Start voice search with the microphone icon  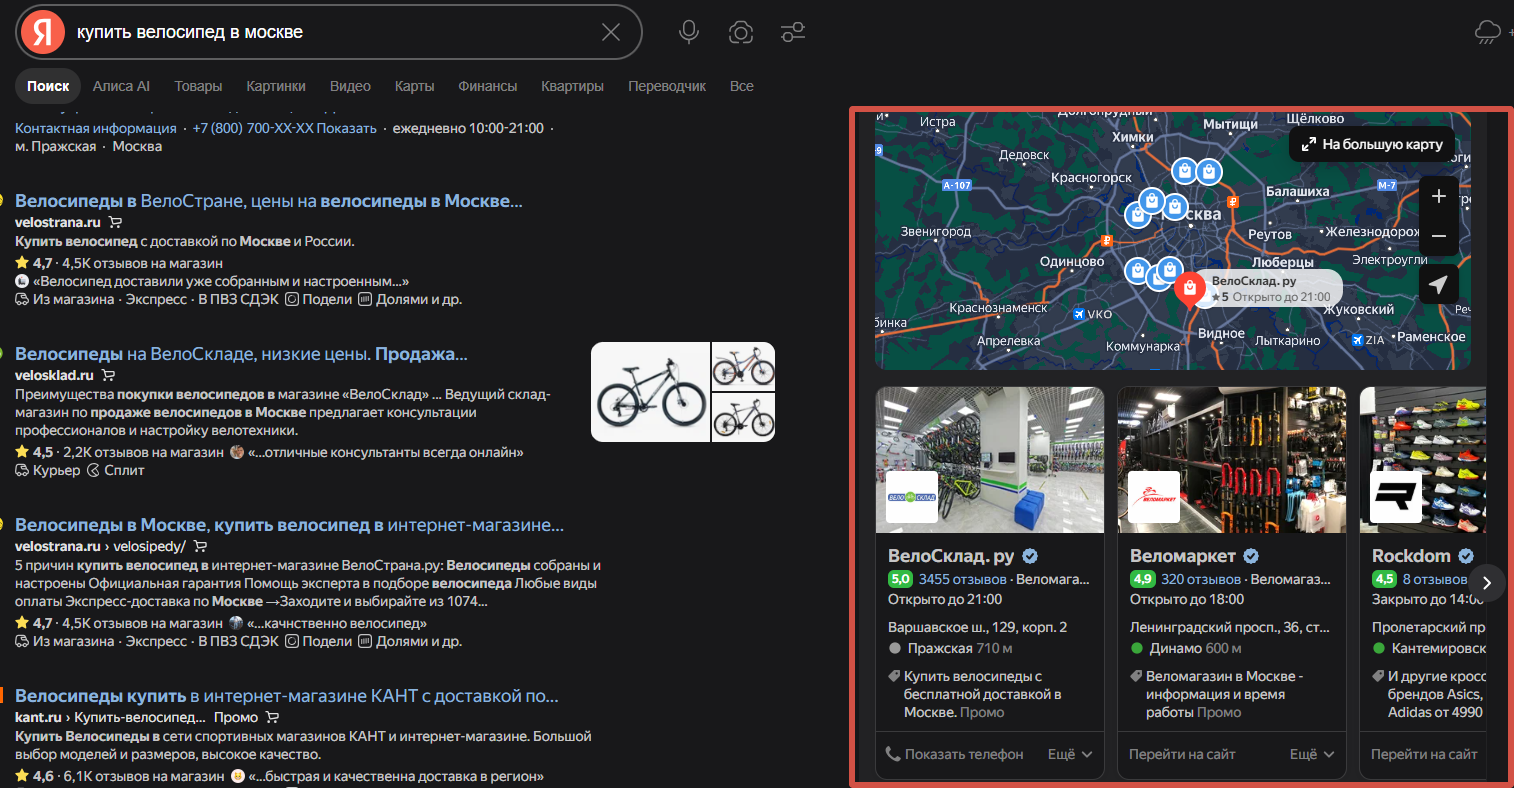[x=689, y=32]
